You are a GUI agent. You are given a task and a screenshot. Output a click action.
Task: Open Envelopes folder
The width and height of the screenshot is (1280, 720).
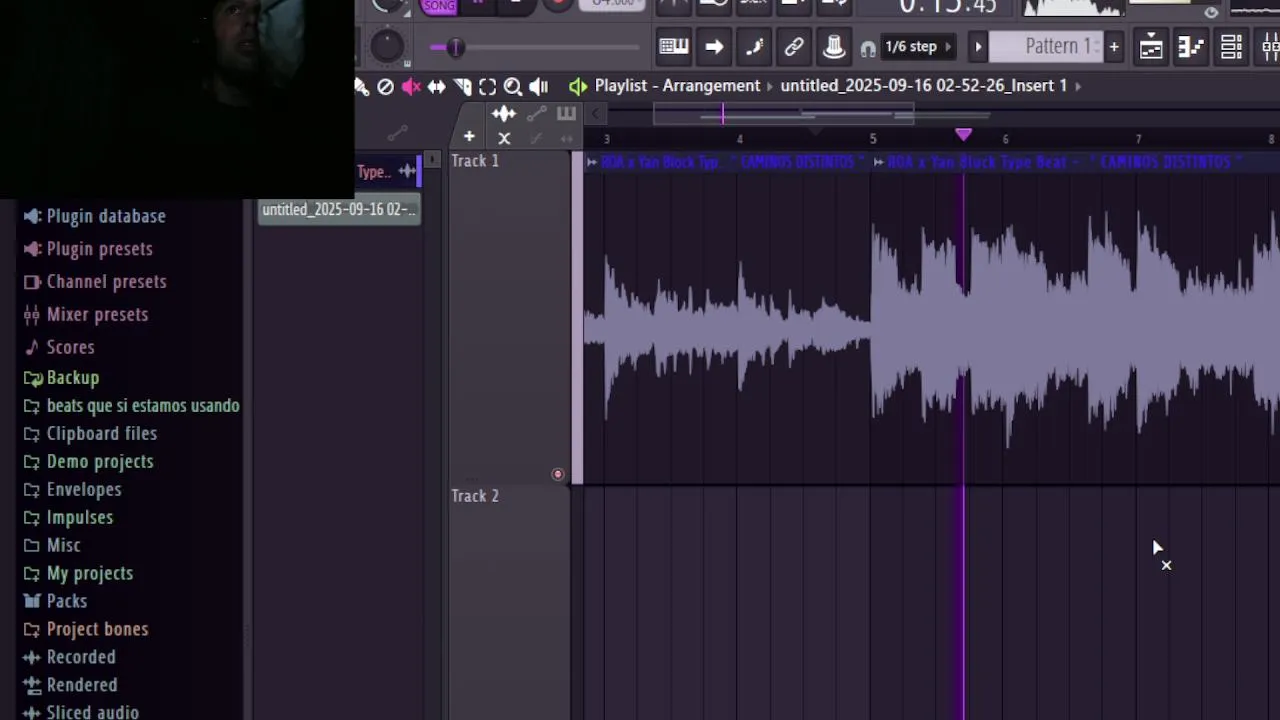84,490
